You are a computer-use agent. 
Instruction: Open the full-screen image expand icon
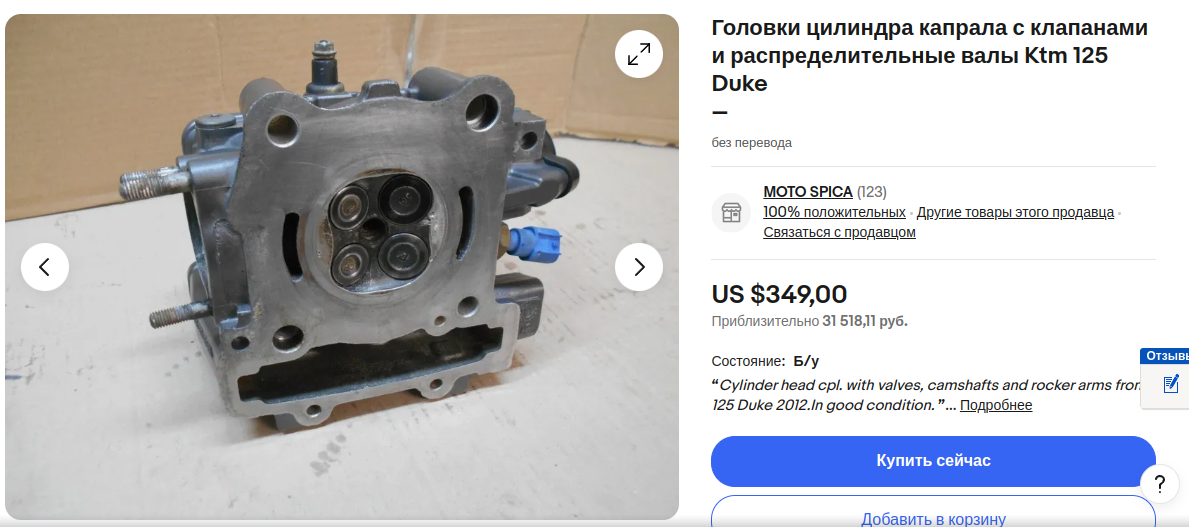(638, 54)
